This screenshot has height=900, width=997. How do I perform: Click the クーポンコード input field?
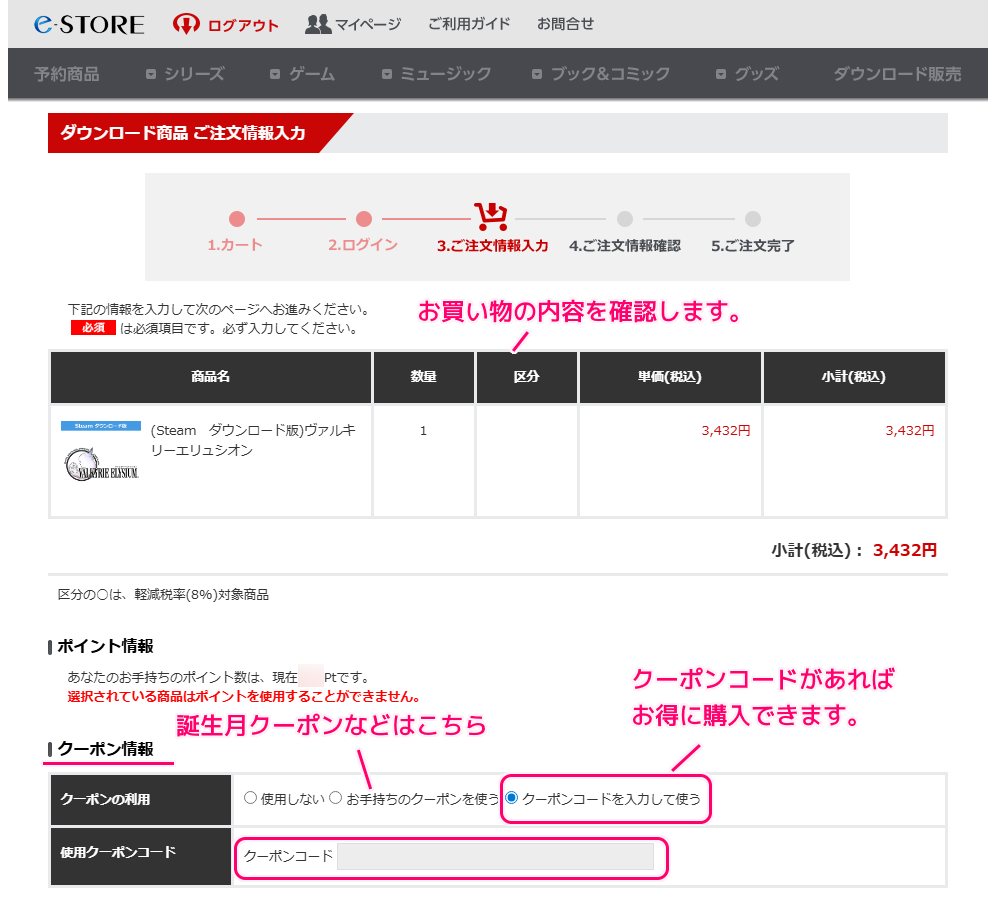pos(500,855)
